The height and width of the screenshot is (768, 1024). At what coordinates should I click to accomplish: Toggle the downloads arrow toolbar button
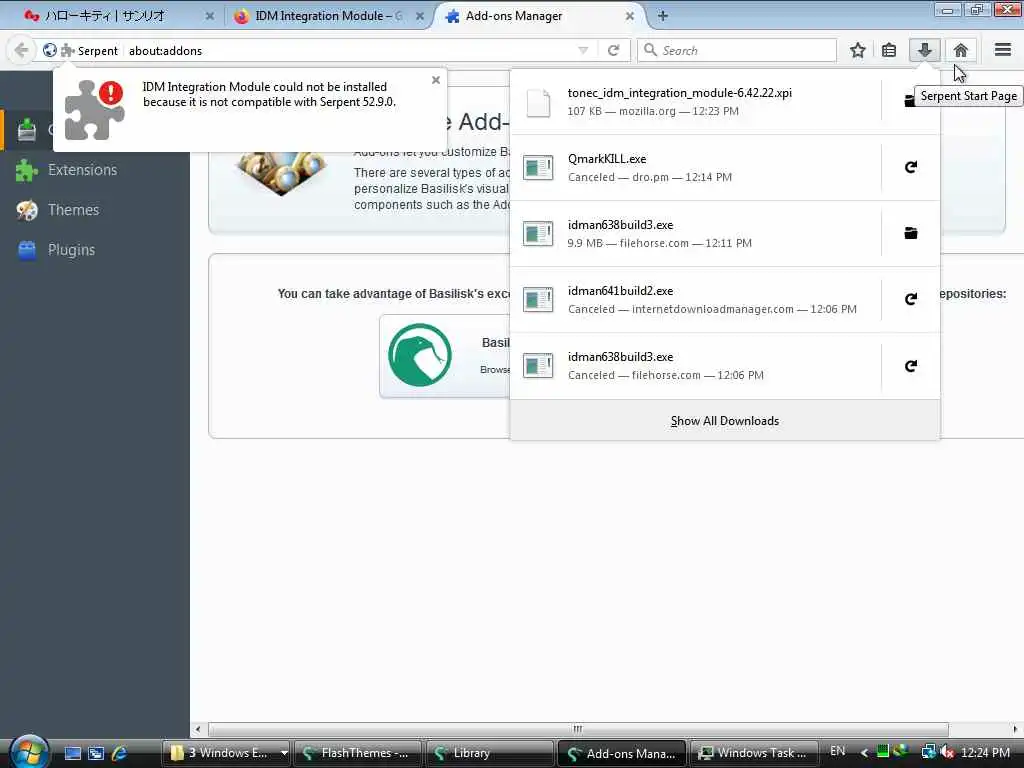[x=924, y=50]
